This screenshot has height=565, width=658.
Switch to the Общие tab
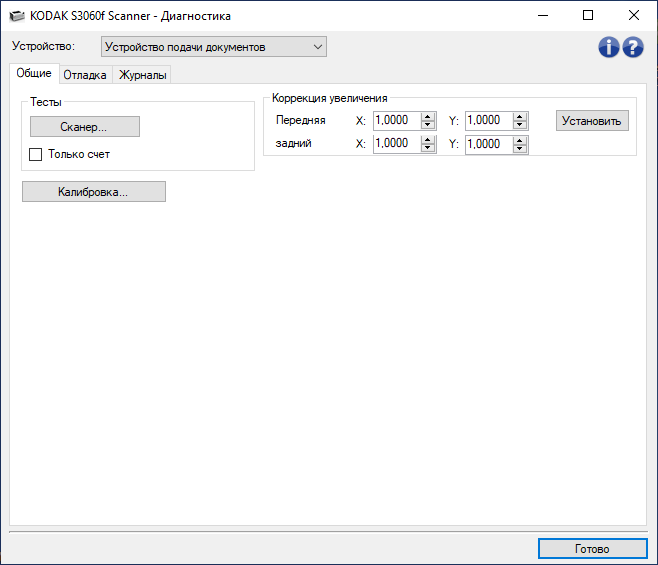(34, 73)
